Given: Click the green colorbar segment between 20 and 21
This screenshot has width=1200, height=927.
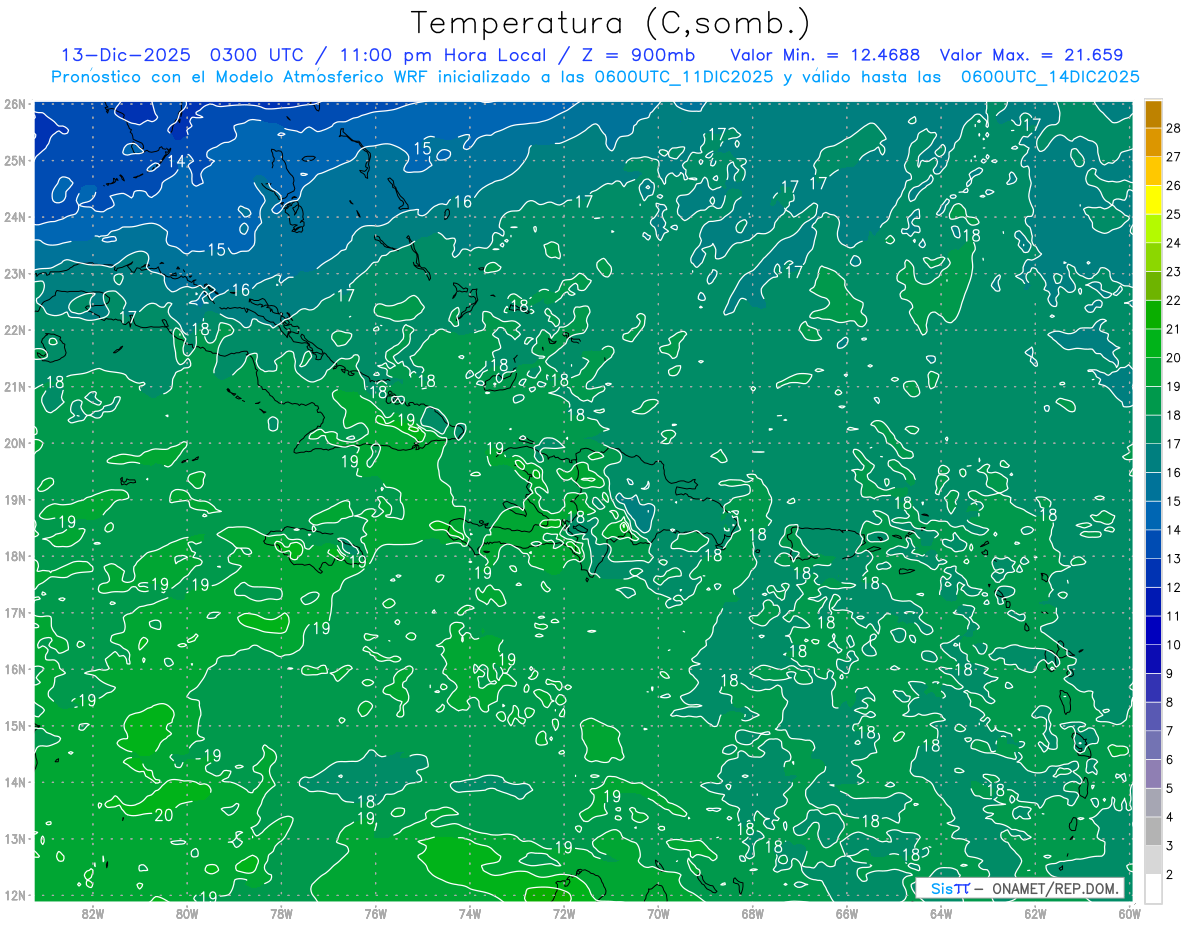Looking at the screenshot, I should 1153,344.
